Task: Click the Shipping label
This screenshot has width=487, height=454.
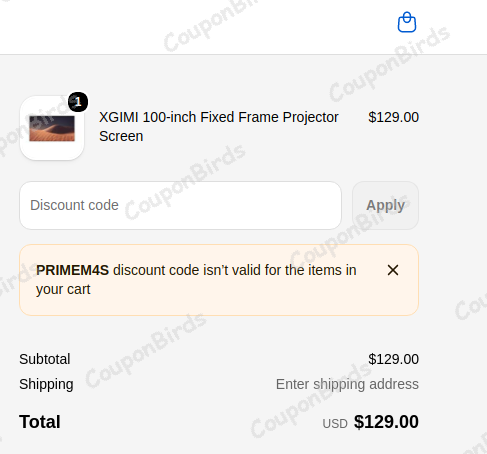Action: point(46,384)
